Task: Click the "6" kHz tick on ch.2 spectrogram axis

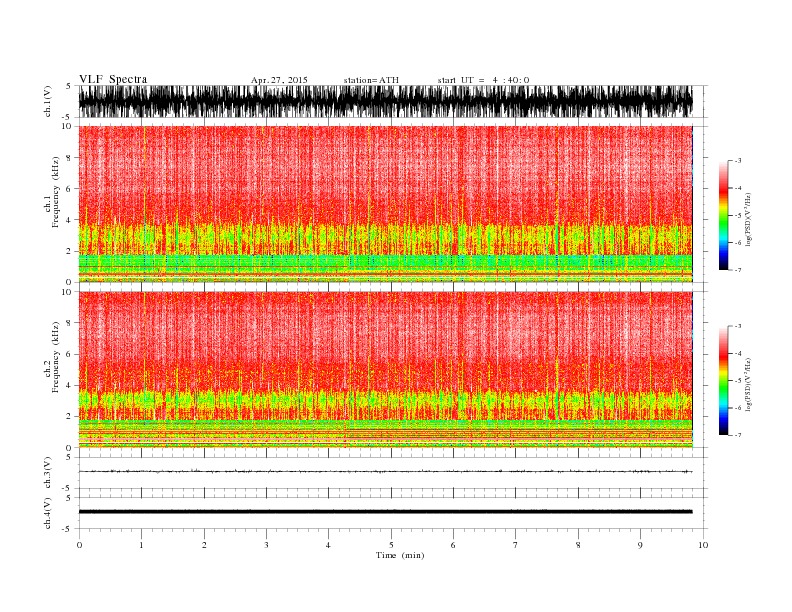Action: coord(70,354)
